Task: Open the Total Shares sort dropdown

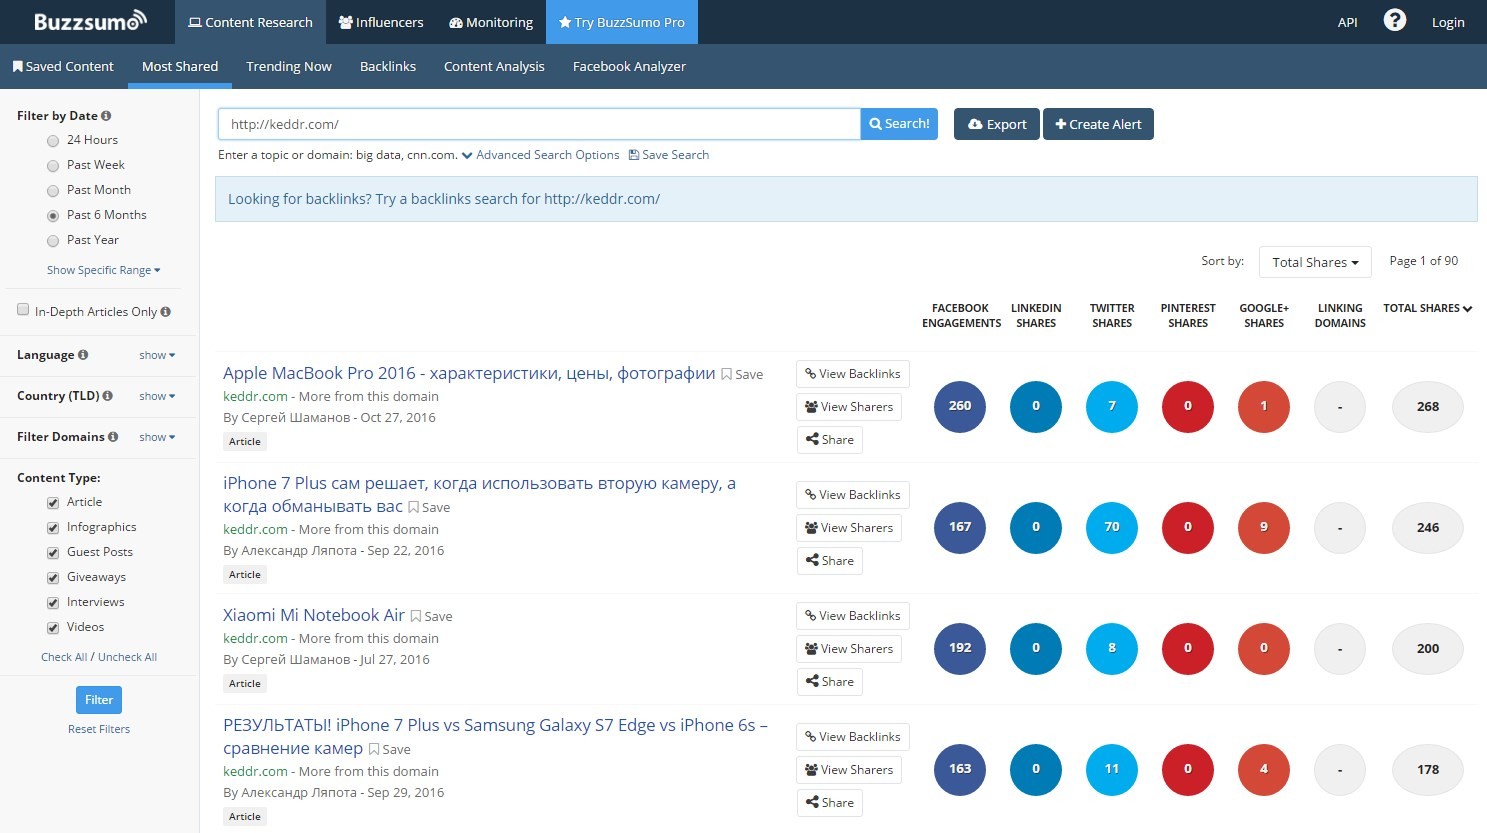Action: pos(1315,262)
